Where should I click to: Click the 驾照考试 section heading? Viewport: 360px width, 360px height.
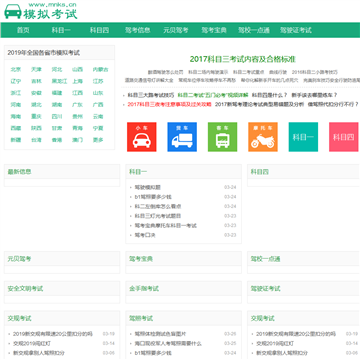click(141, 318)
